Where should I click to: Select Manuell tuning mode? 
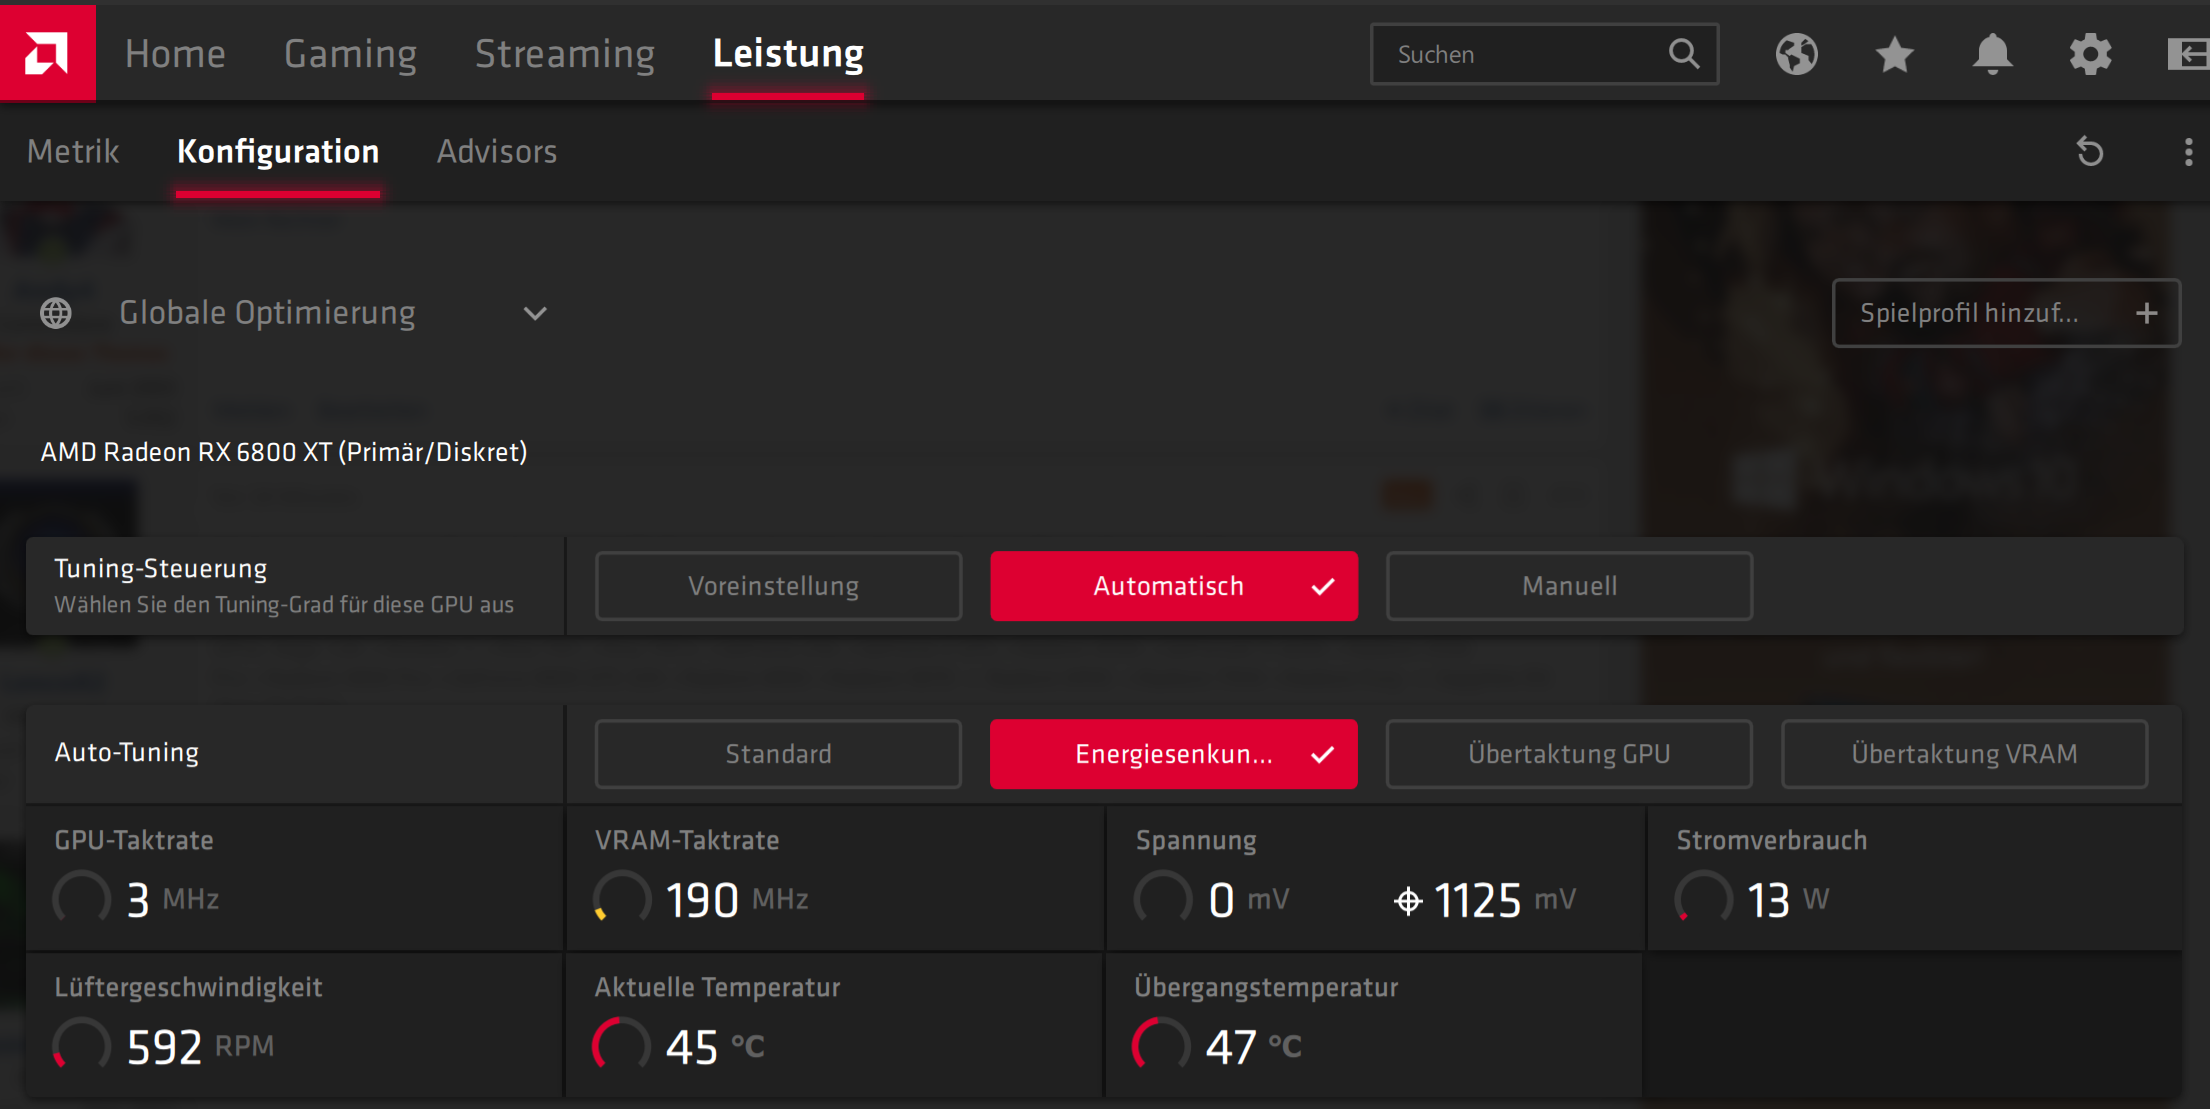pyautogui.click(x=1568, y=586)
